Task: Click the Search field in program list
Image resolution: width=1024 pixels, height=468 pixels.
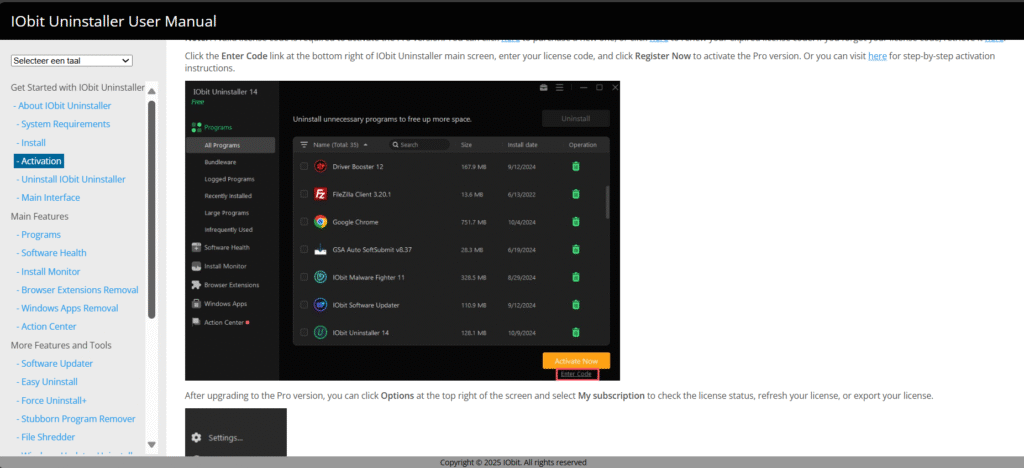Action: tap(419, 144)
